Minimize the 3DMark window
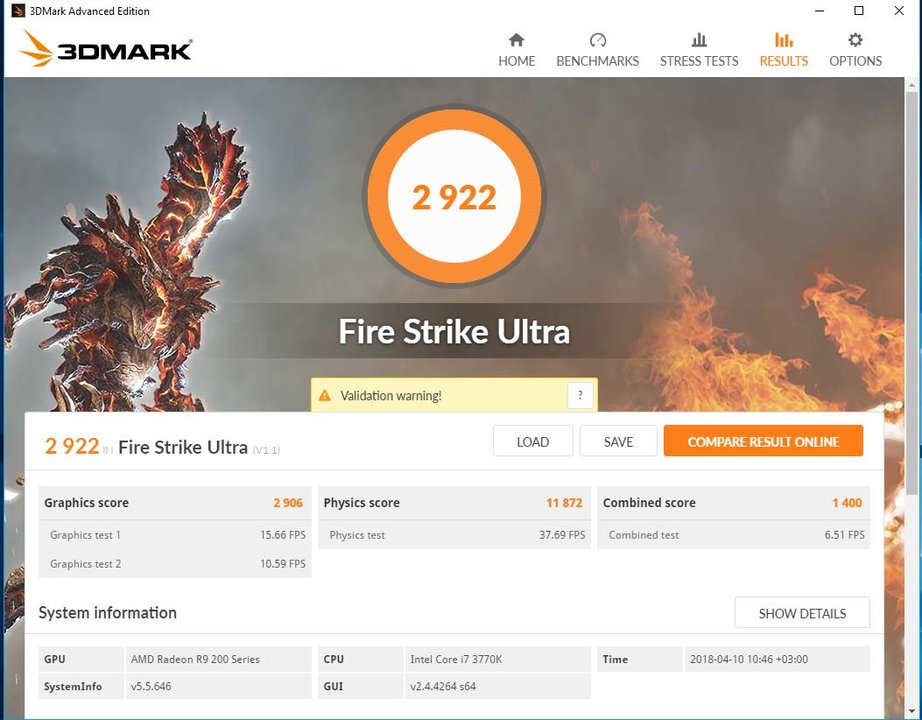Image resolution: width=922 pixels, height=720 pixels. (x=820, y=11)
